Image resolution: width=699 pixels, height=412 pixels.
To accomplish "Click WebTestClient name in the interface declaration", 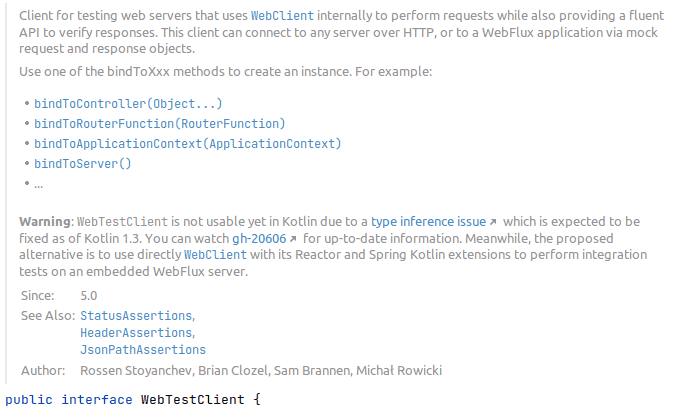I will 190,400.
